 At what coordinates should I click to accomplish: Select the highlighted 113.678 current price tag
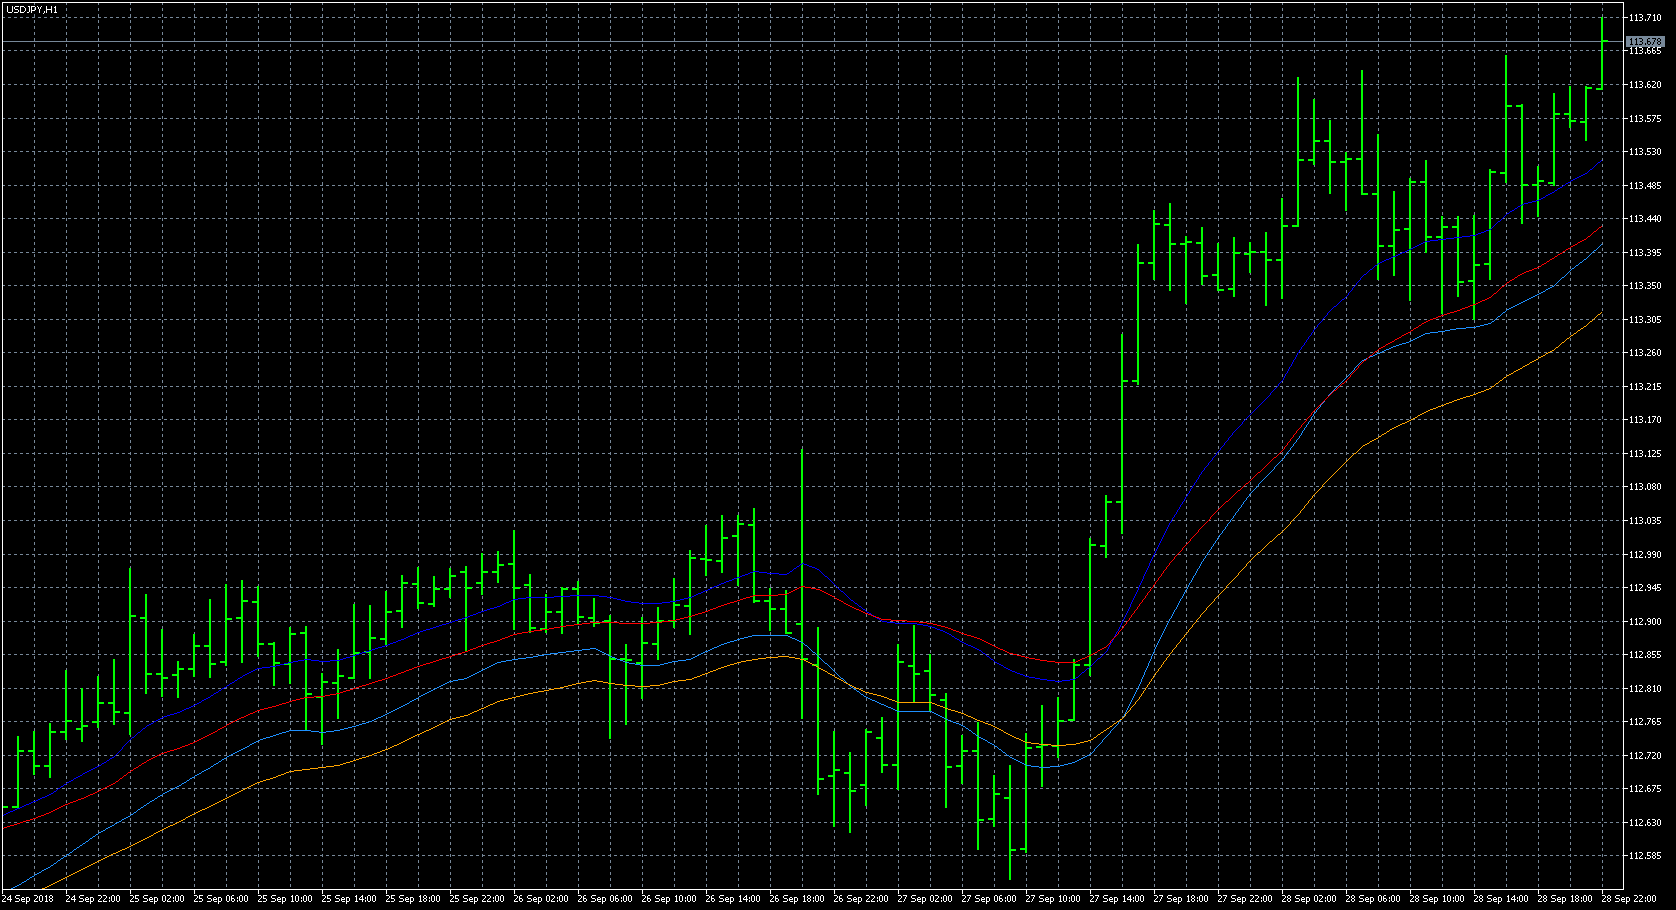coord(1645,42)
